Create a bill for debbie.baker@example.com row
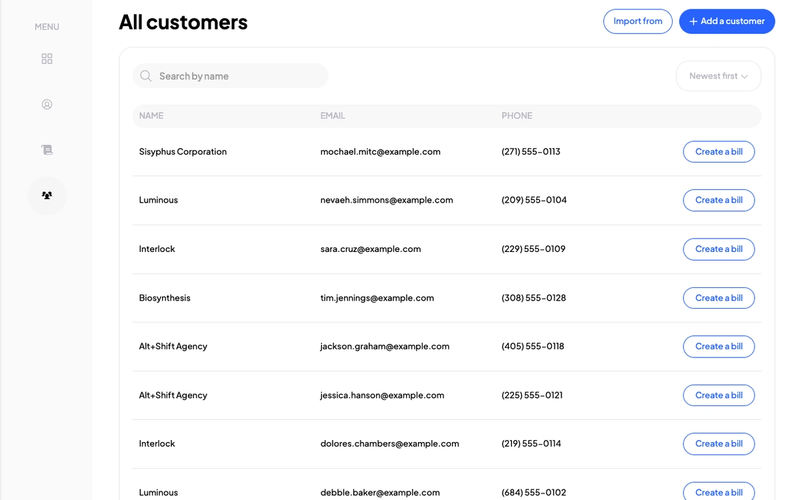The image size is (800, 500). 718,491
